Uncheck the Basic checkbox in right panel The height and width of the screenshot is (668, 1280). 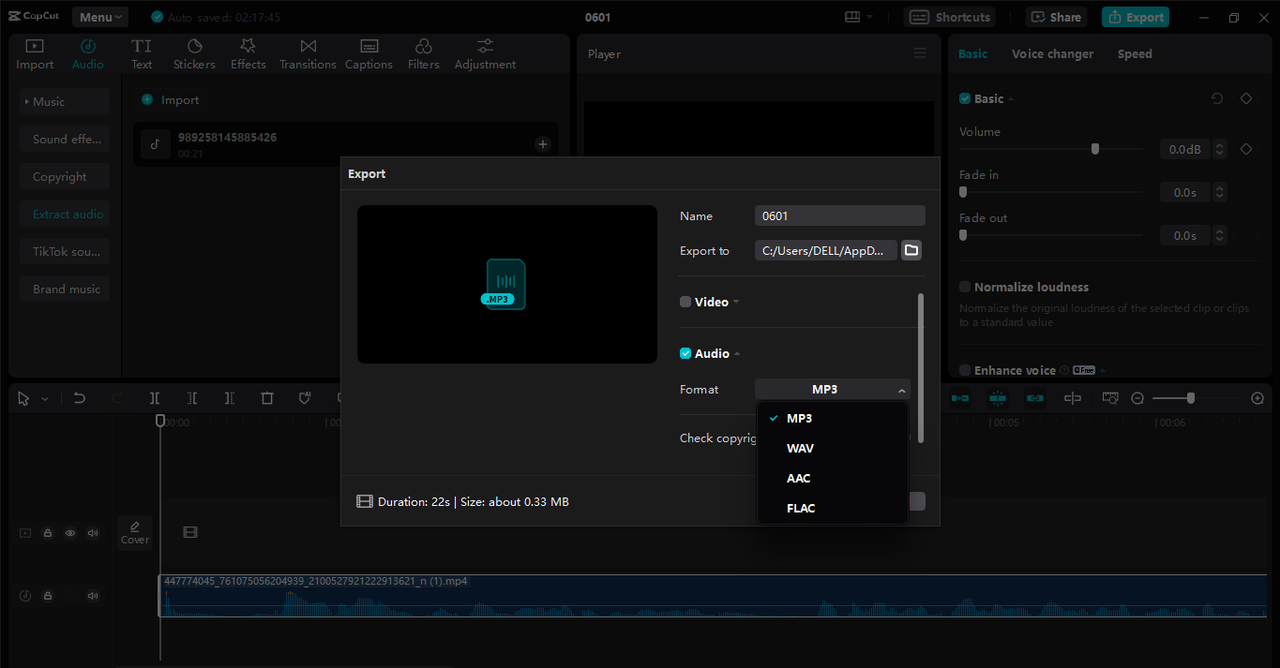[x=965, y=98]
